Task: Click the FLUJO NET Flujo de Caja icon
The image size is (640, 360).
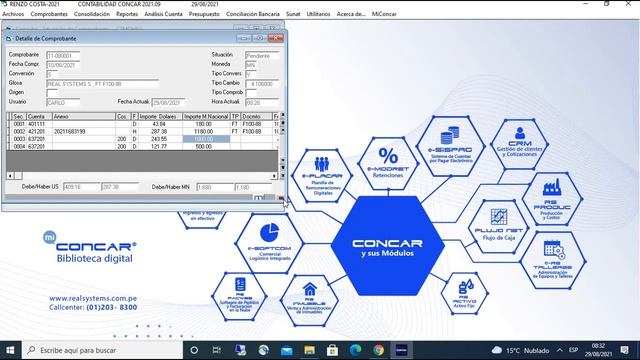Action: click(499, 217)
